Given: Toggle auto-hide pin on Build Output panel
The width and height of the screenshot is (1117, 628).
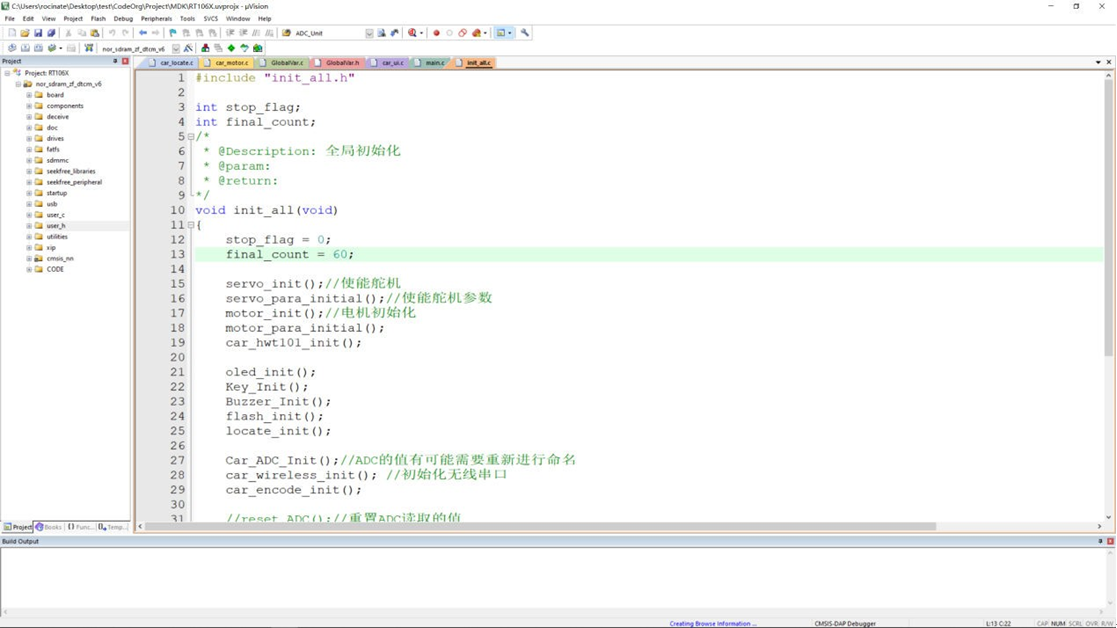Looking at the screenshot, I should point(1101,541).
